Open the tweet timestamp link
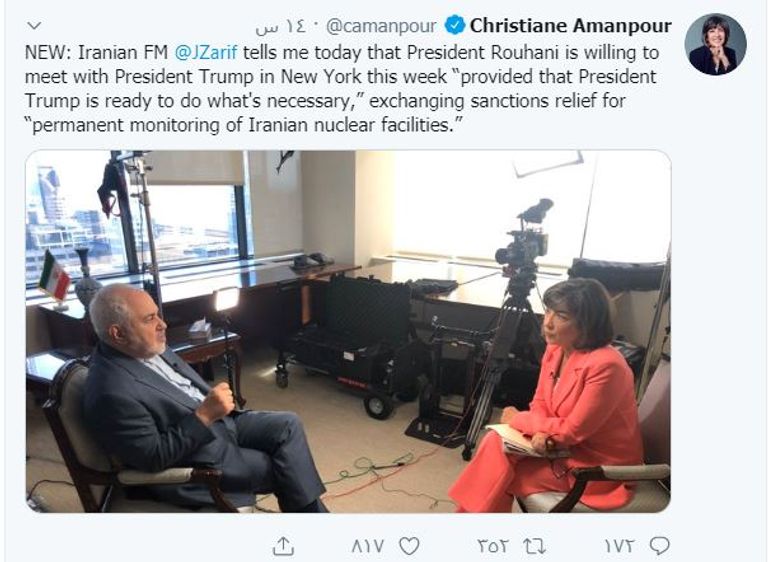768x562 pixels. [x=281, y=27]
